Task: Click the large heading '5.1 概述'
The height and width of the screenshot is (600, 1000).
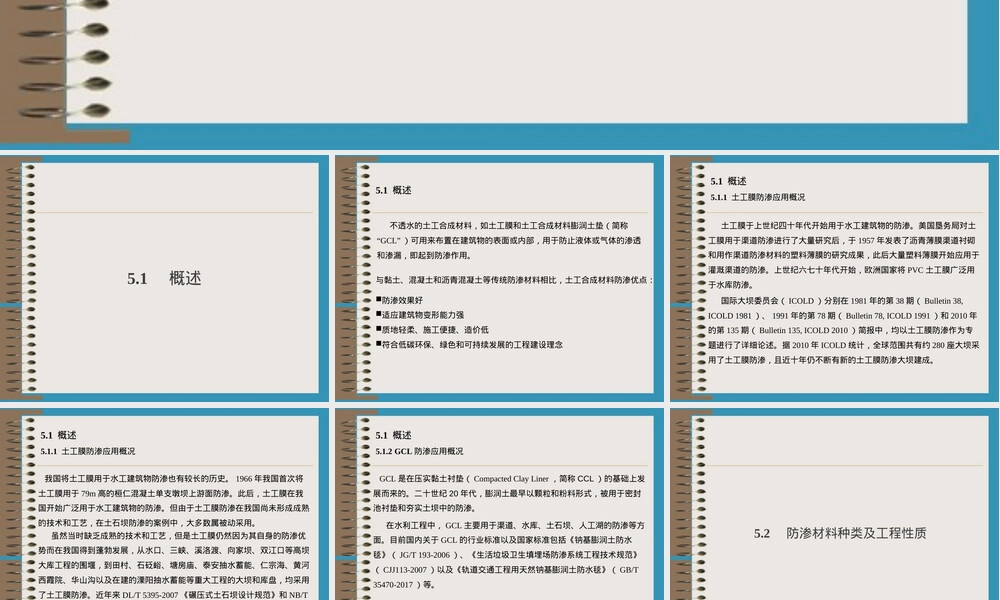Action: (x=165, y=279)
